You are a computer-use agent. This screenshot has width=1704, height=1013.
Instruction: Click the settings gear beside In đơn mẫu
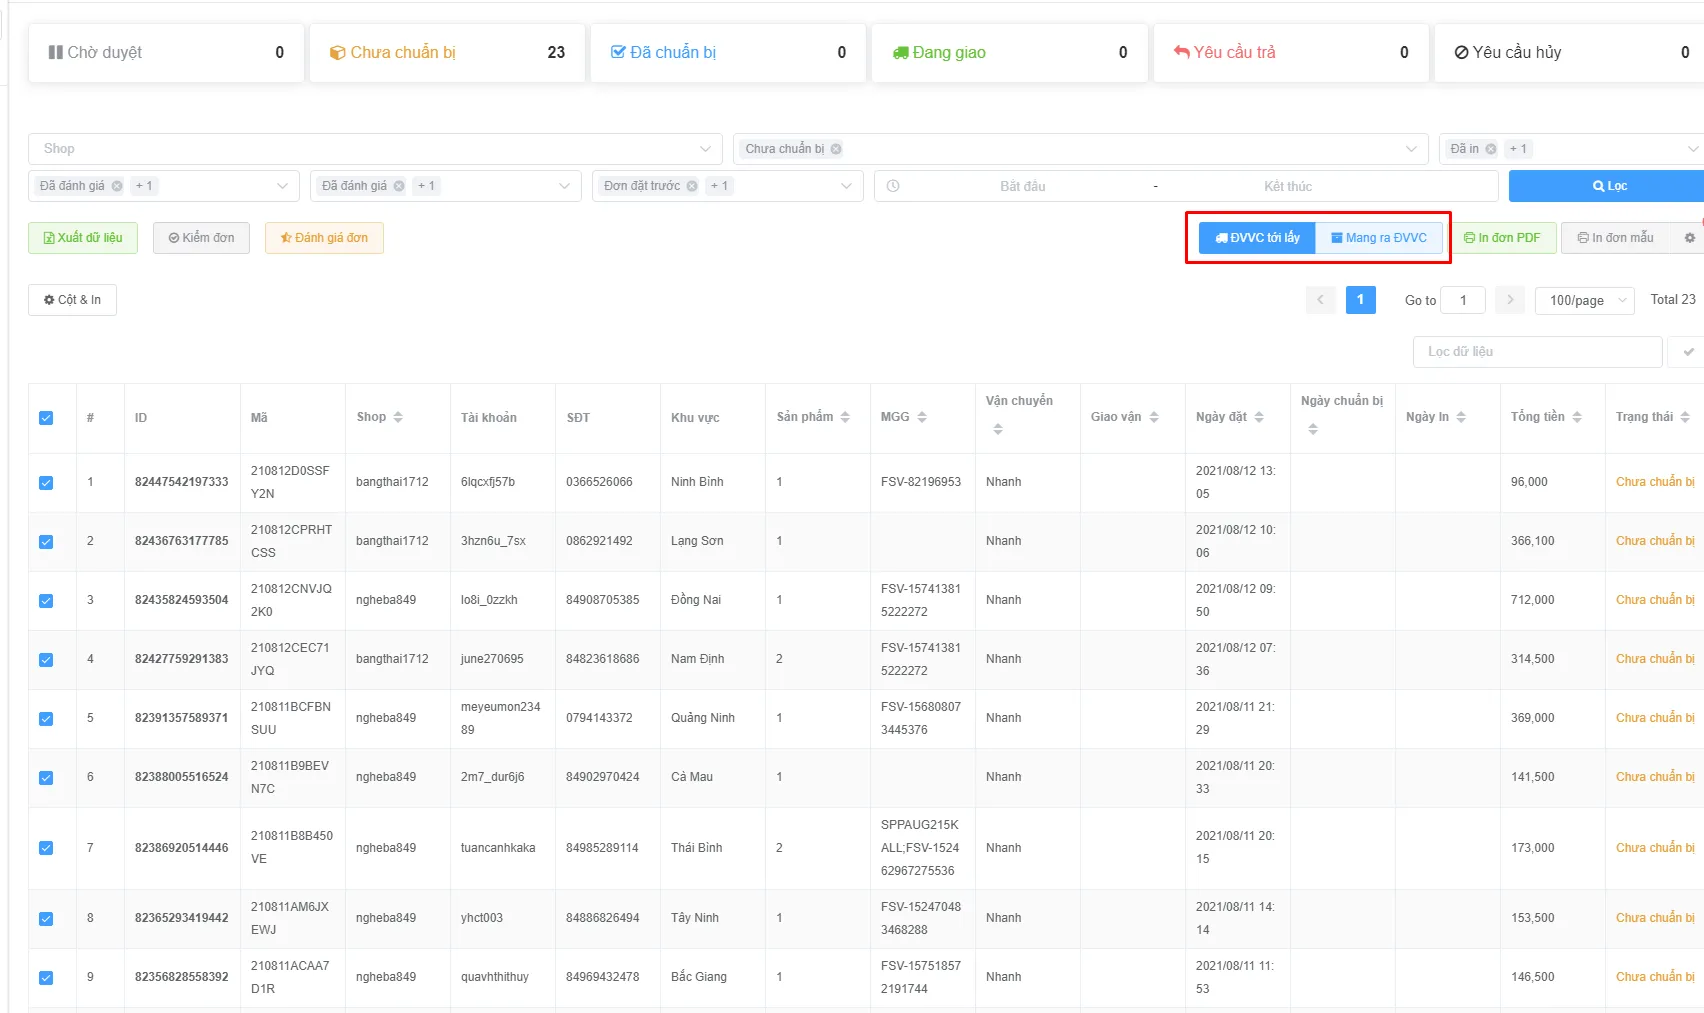(x=1690, y=238)
